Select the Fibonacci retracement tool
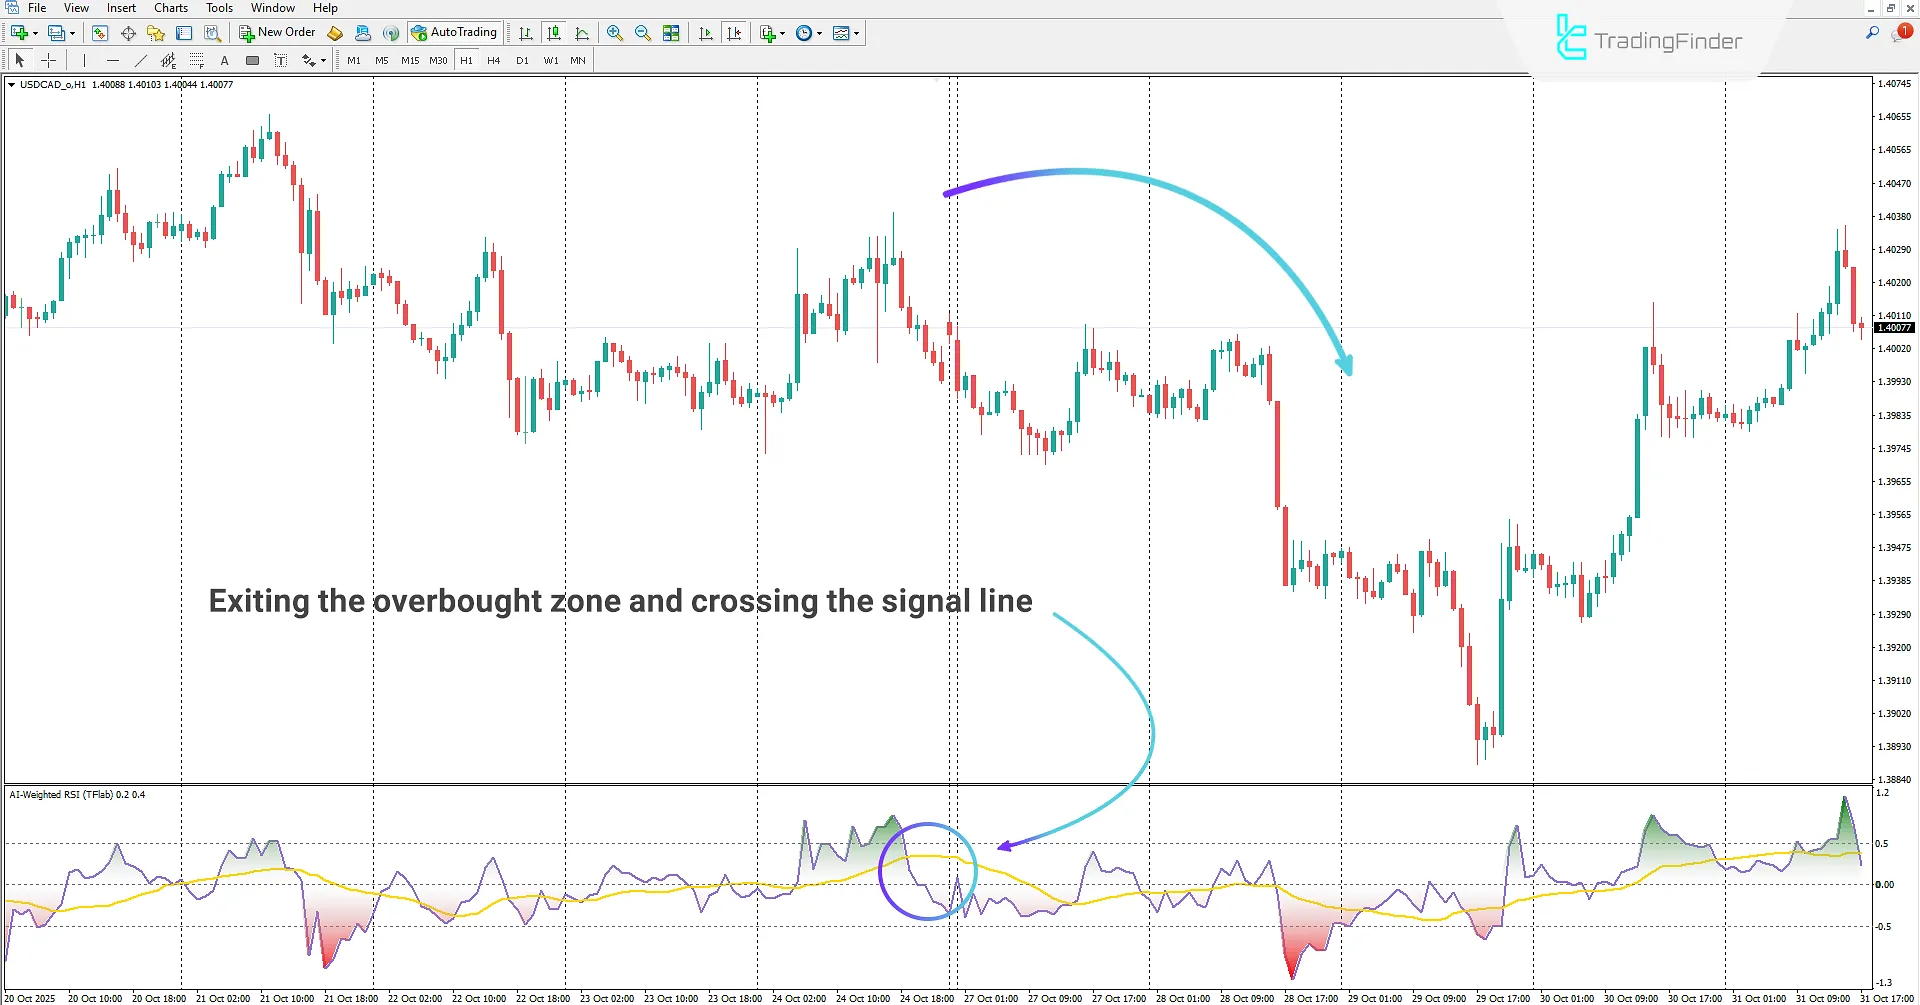 click(x=197, y=60)
